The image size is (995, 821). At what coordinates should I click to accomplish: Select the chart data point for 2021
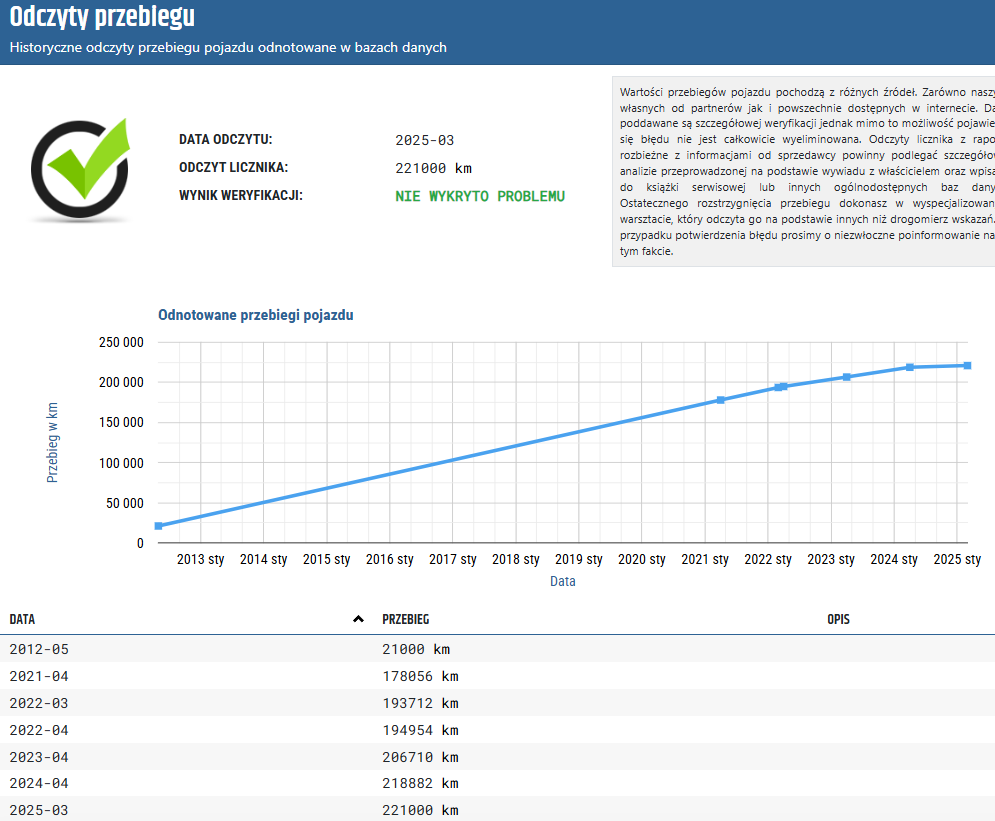721,400
